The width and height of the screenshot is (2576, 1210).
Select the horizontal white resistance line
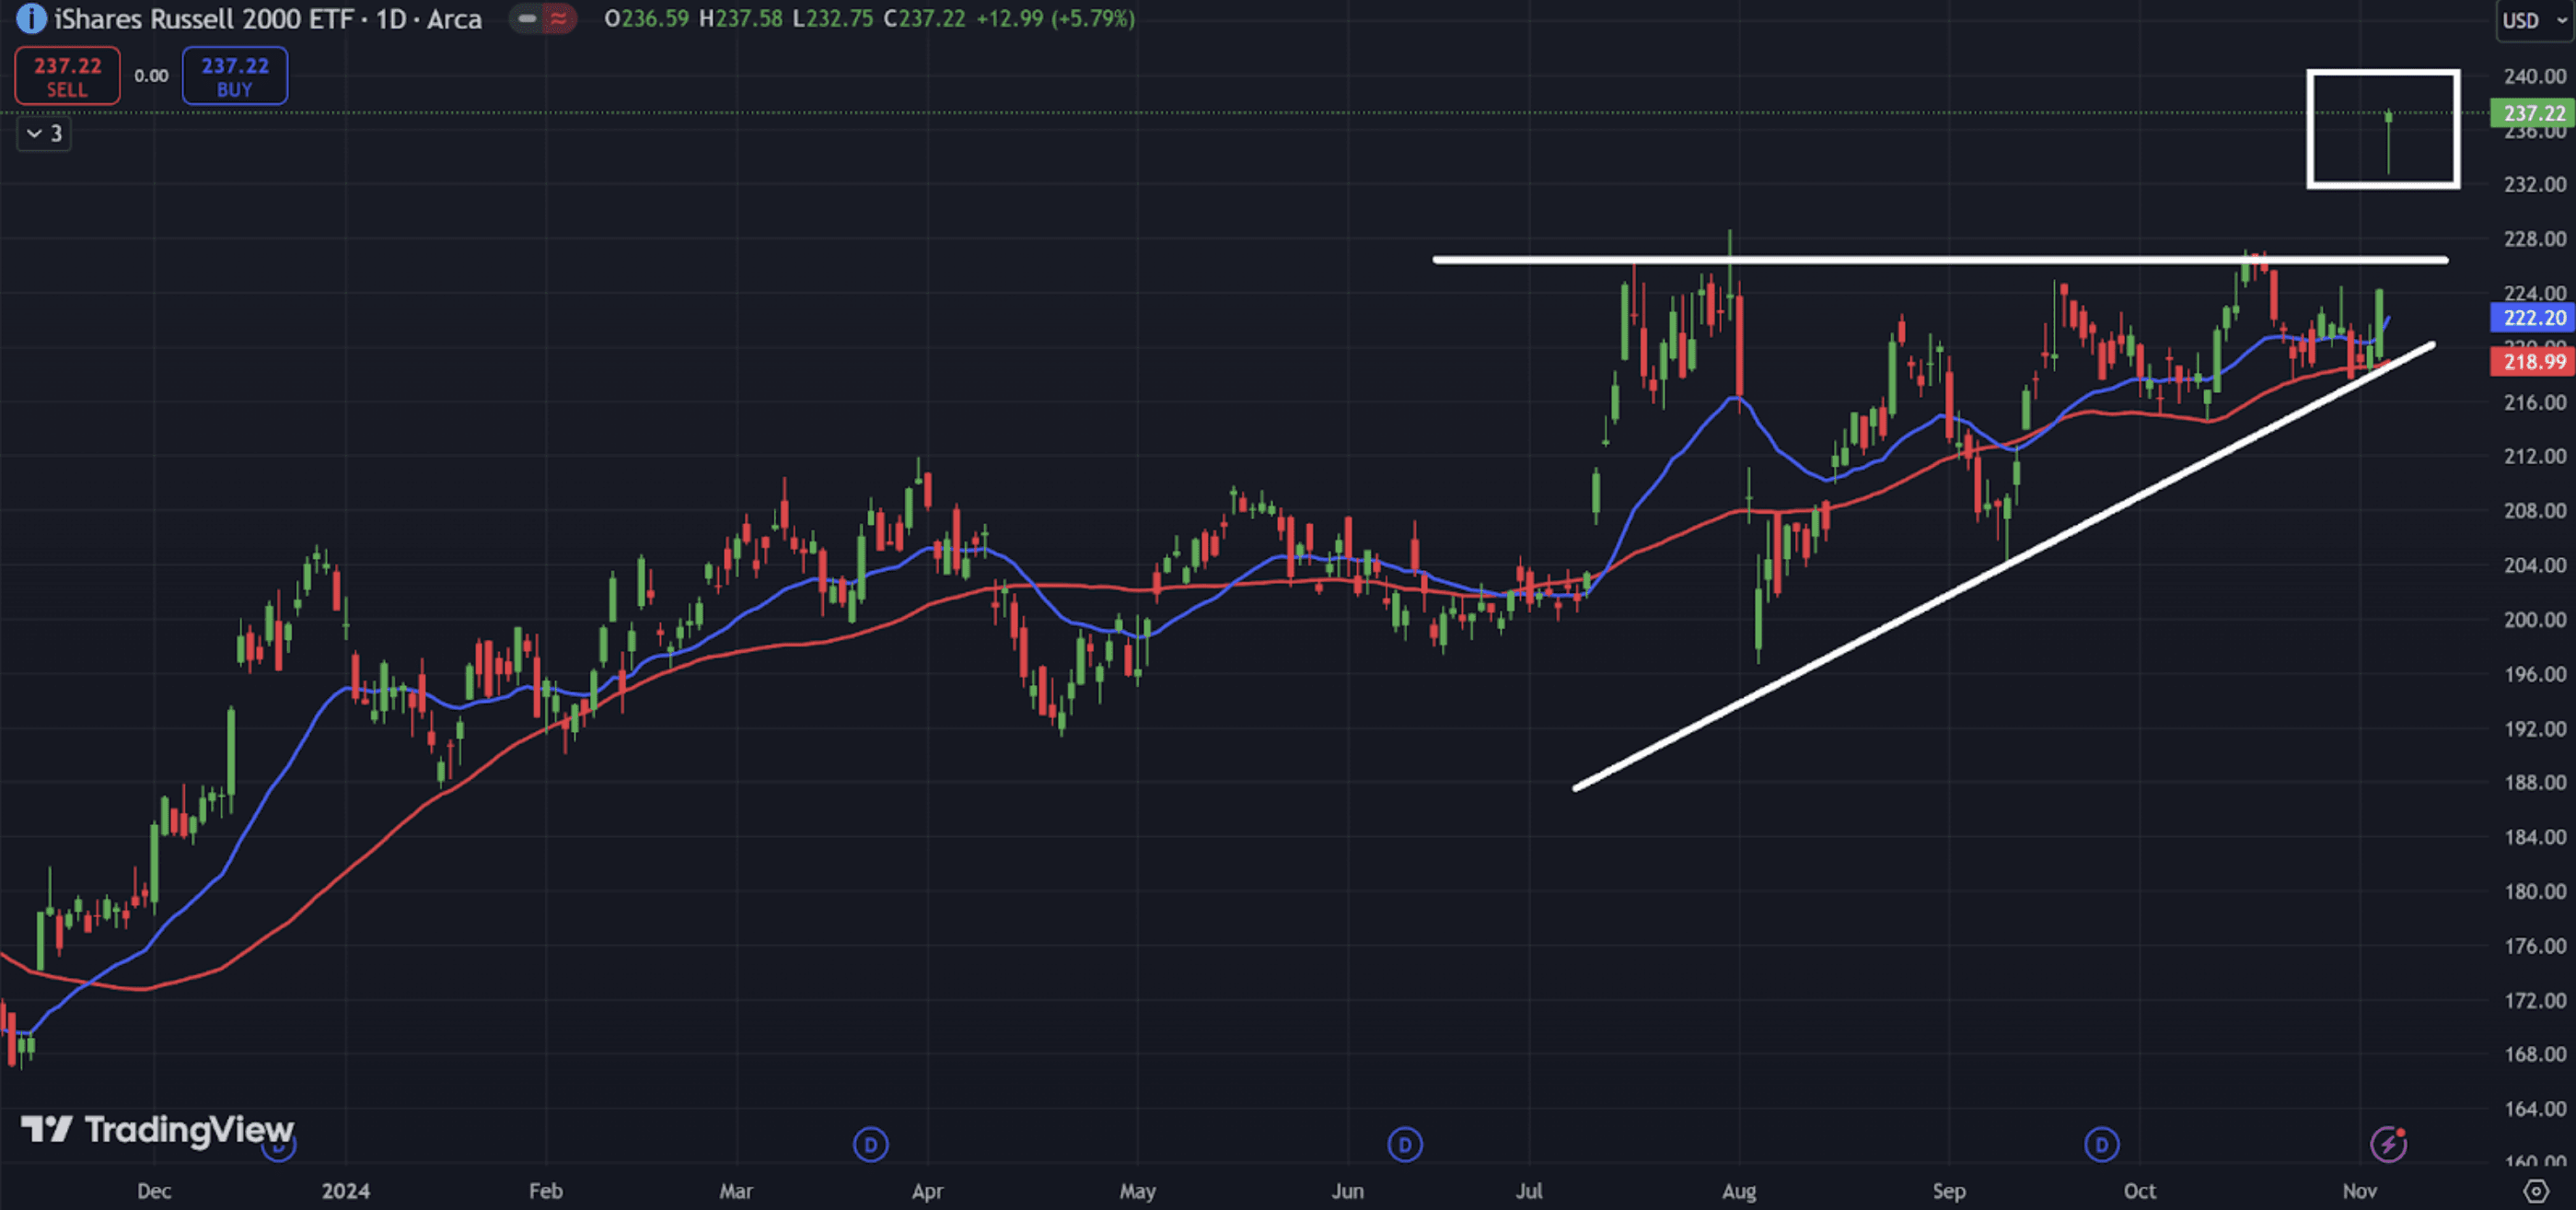click(x=1900, y=260)
